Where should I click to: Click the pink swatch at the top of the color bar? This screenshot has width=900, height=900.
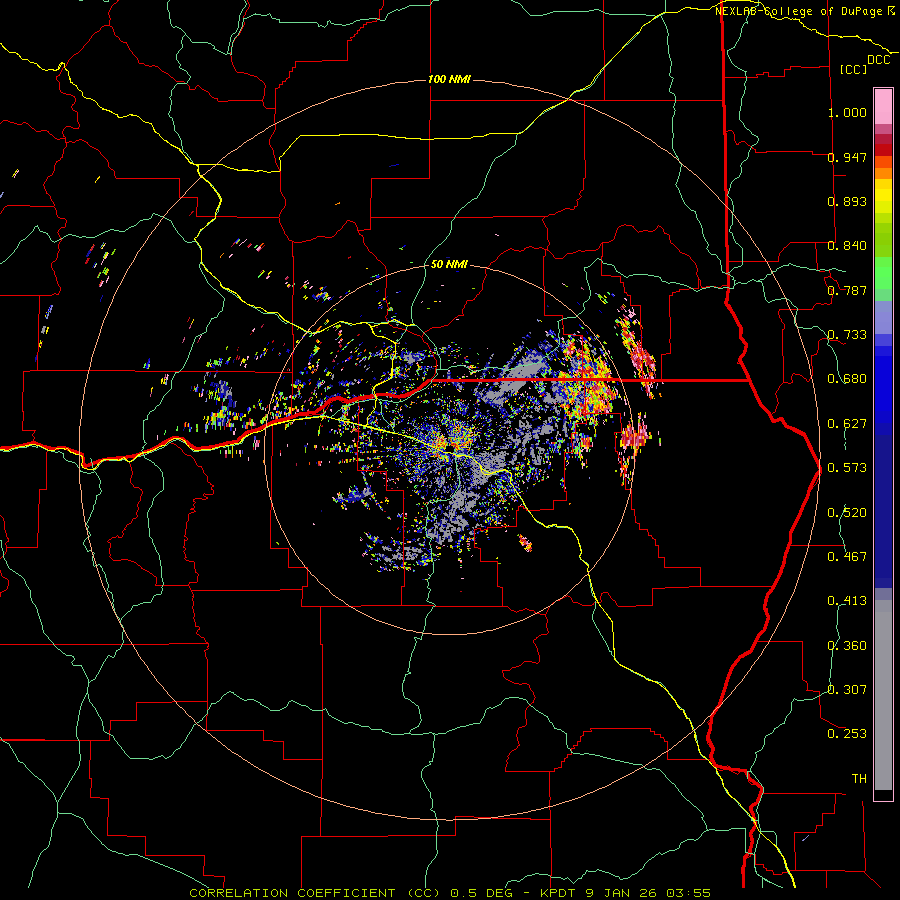click(883, 107)
